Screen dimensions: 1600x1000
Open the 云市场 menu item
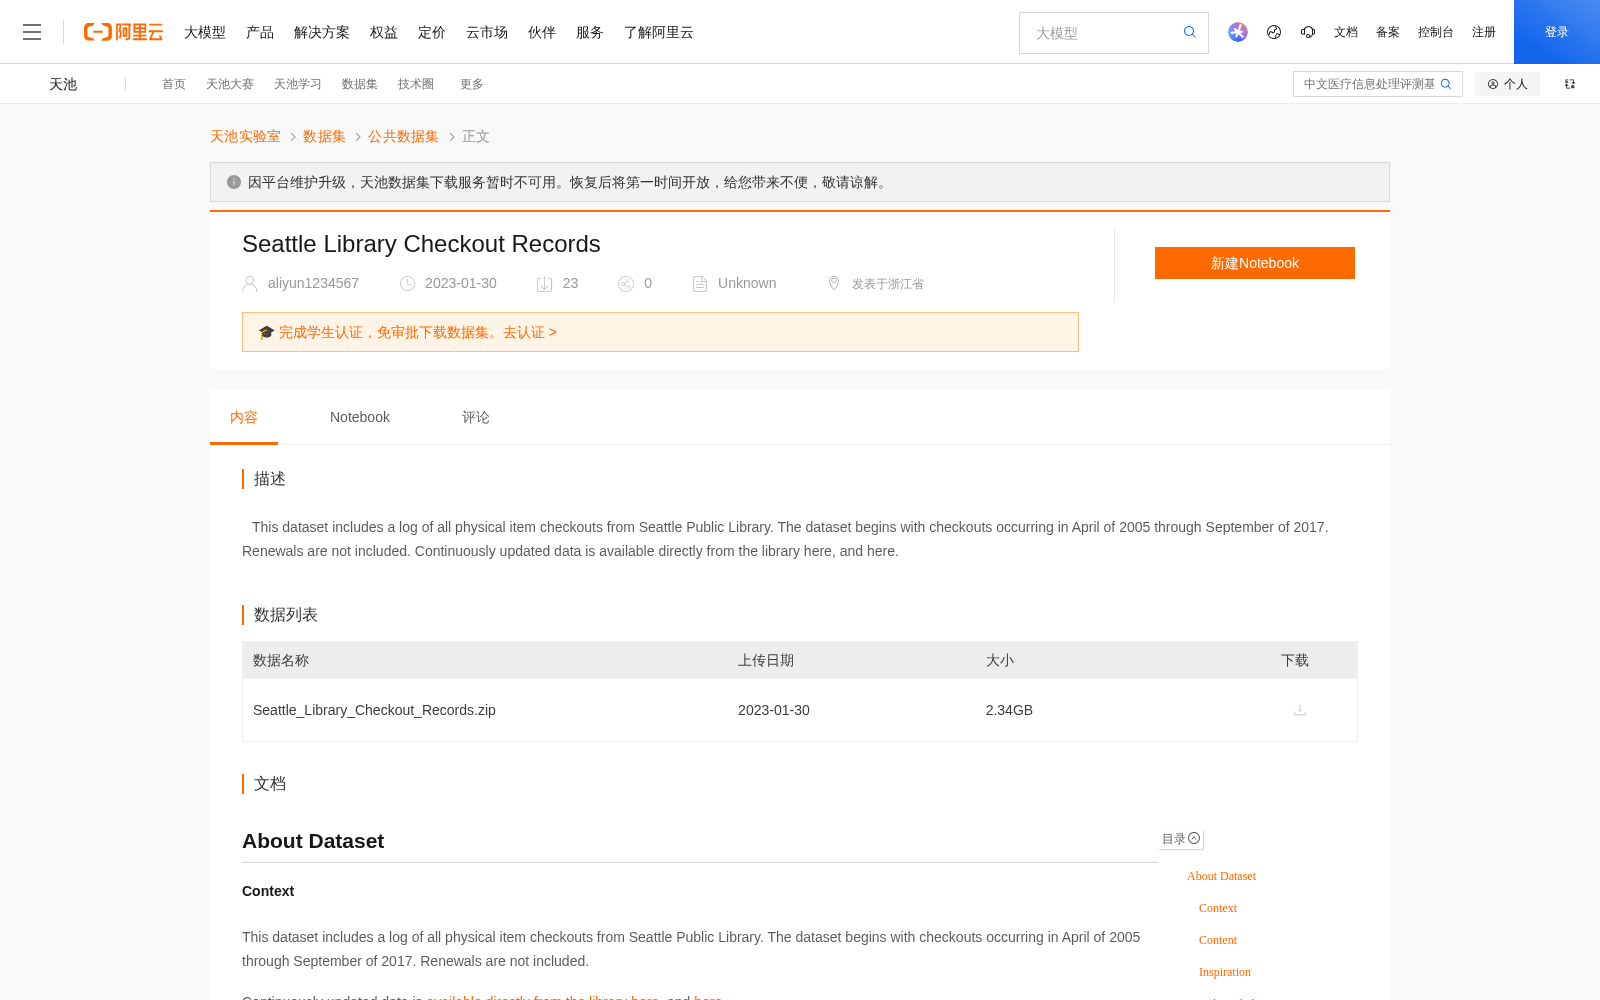487,32
